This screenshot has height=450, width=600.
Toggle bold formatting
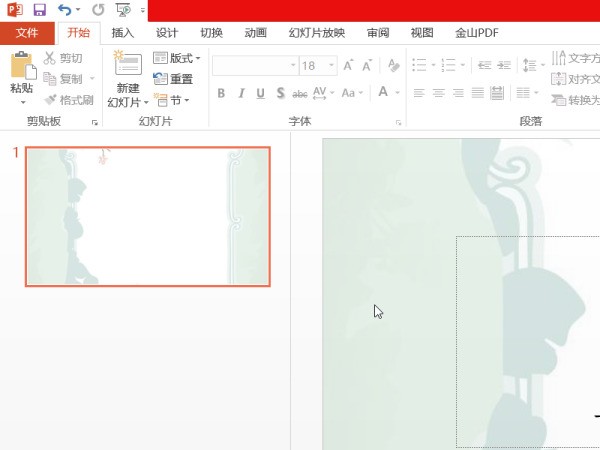click(x=221, y=93)
